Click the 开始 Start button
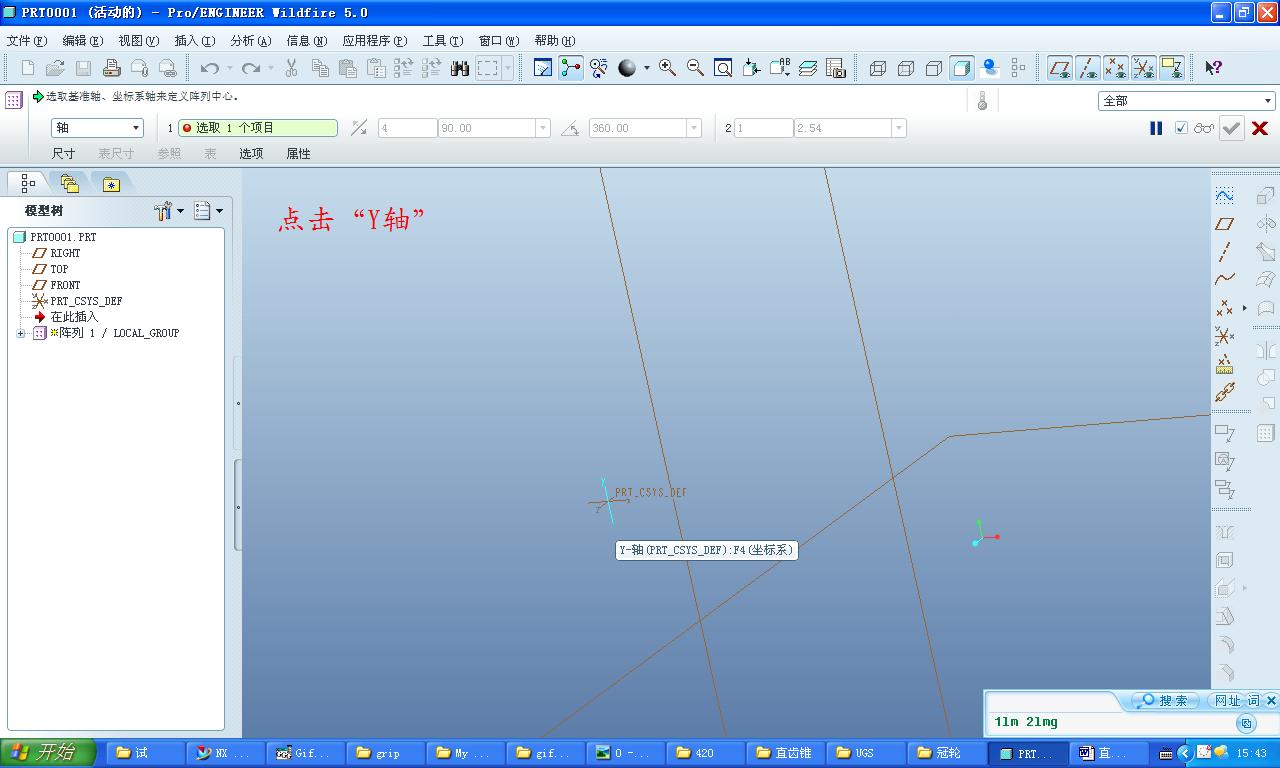 click(47, 753)
